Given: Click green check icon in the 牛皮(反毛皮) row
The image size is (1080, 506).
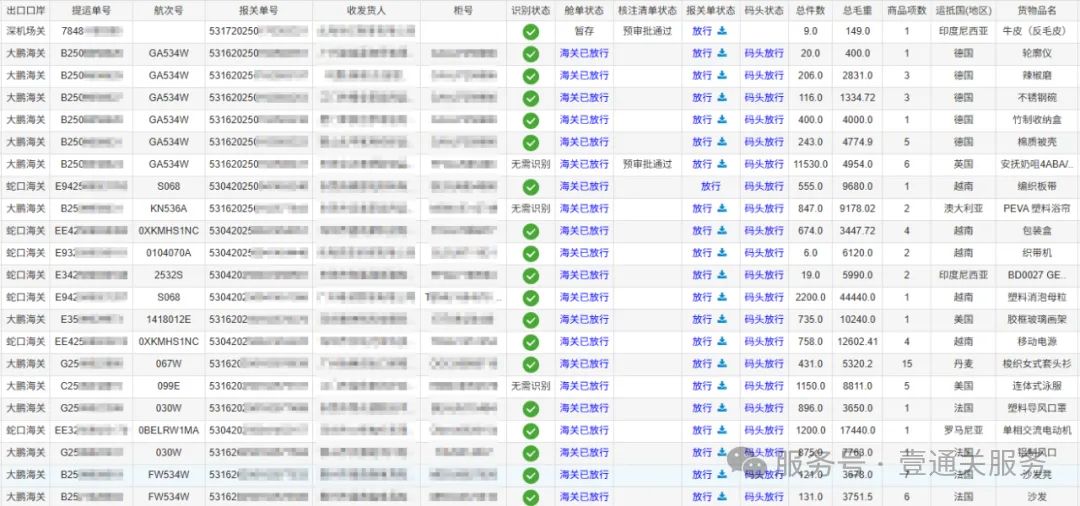Looking at the screenshot, I should pos(530,31).
